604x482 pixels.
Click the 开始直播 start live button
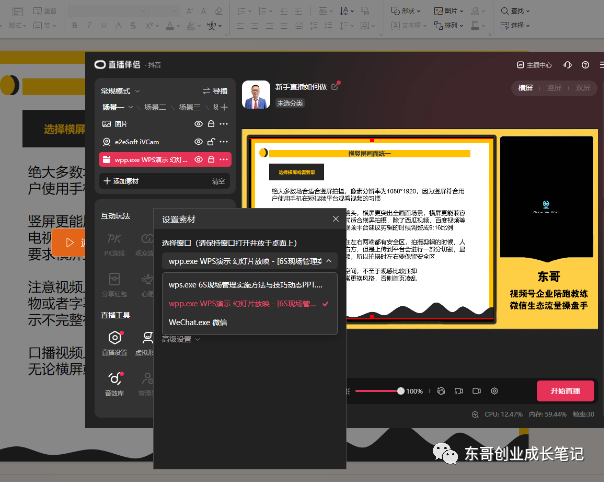point(565,391)
